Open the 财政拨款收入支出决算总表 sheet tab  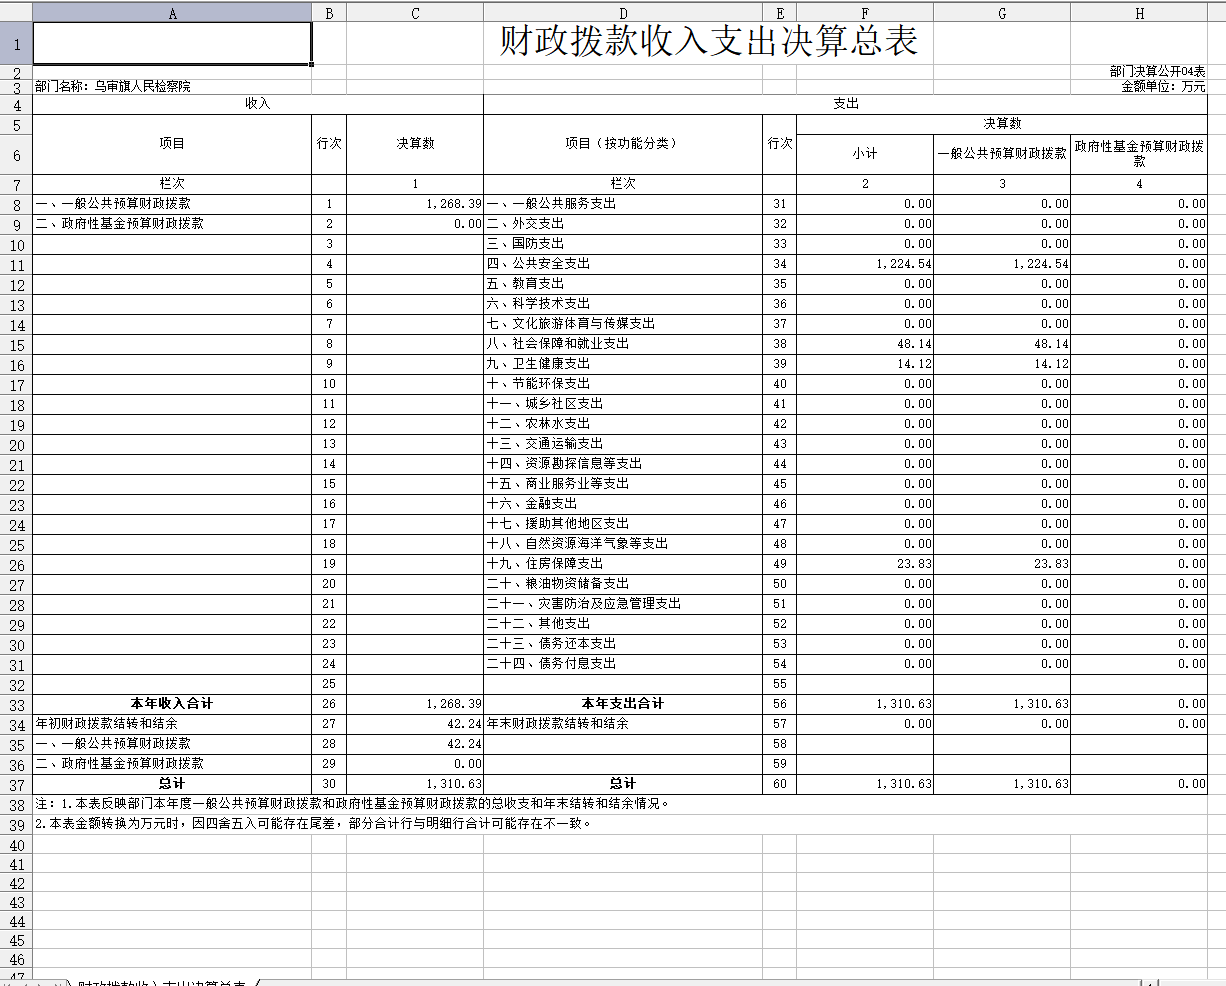pos(162,982)
